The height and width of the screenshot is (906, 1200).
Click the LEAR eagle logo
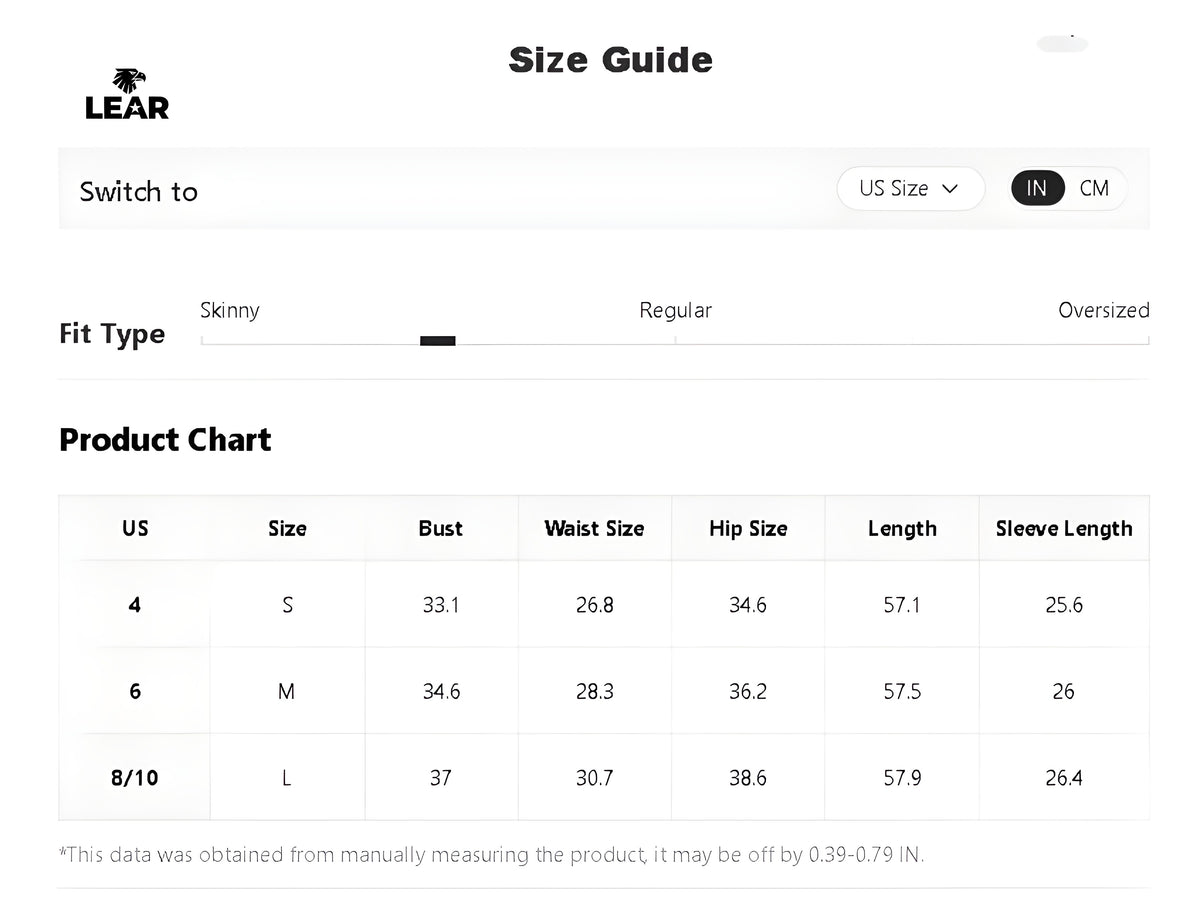[x=127, y=94]
